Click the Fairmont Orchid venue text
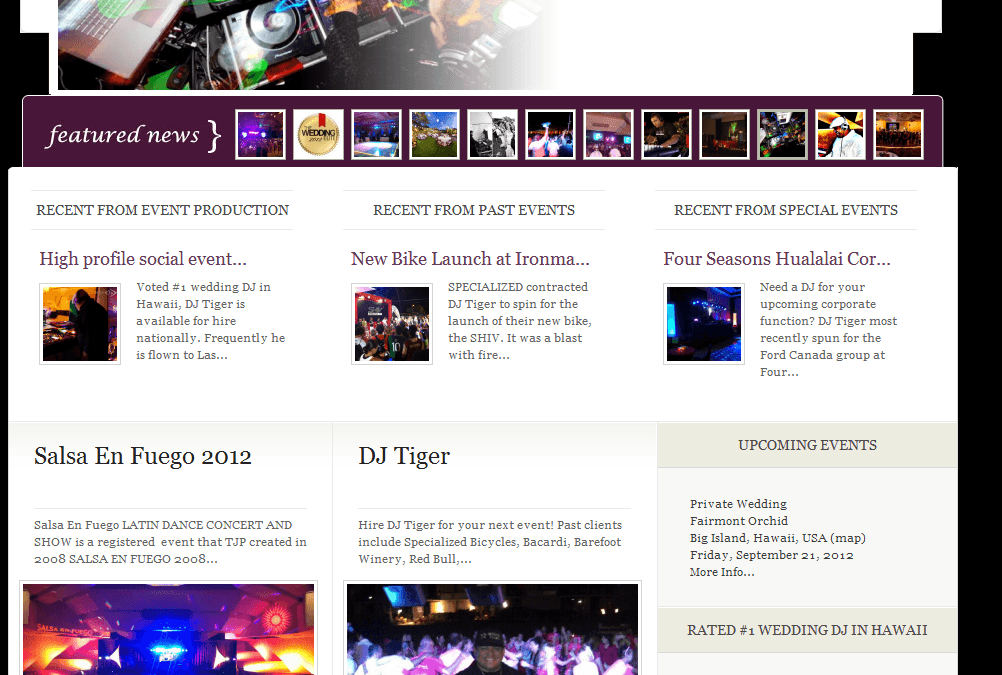Viewport: 1002px width, 675px height. point(739,521)
